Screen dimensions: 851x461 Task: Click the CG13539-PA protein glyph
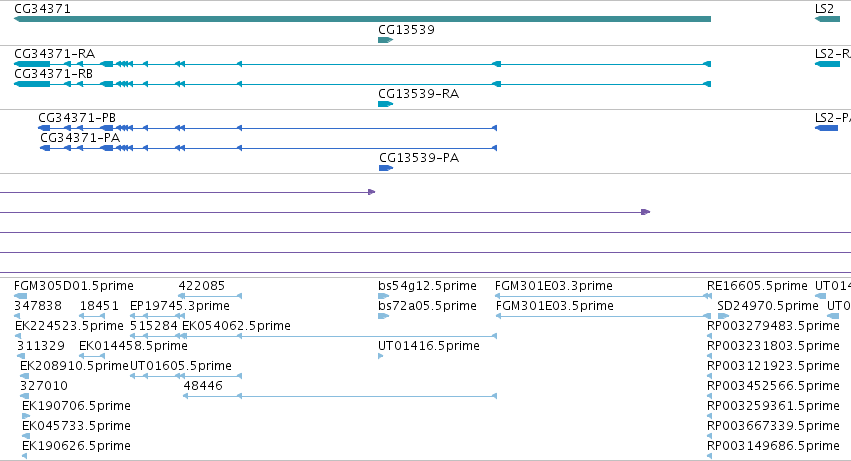click(386, 168)
